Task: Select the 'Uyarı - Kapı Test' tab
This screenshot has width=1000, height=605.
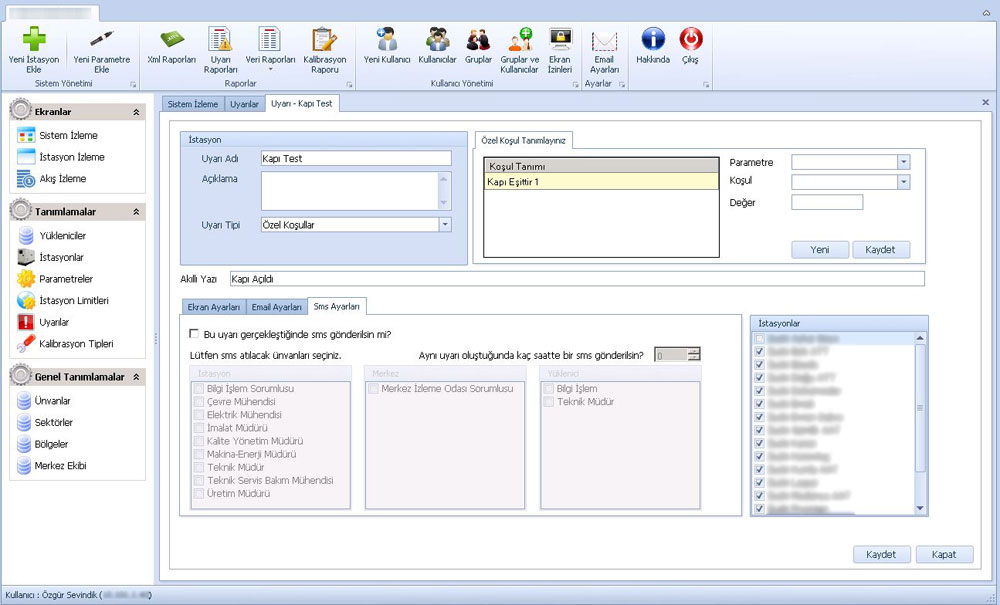Action: pyautogui.click(x=302, y=103)
